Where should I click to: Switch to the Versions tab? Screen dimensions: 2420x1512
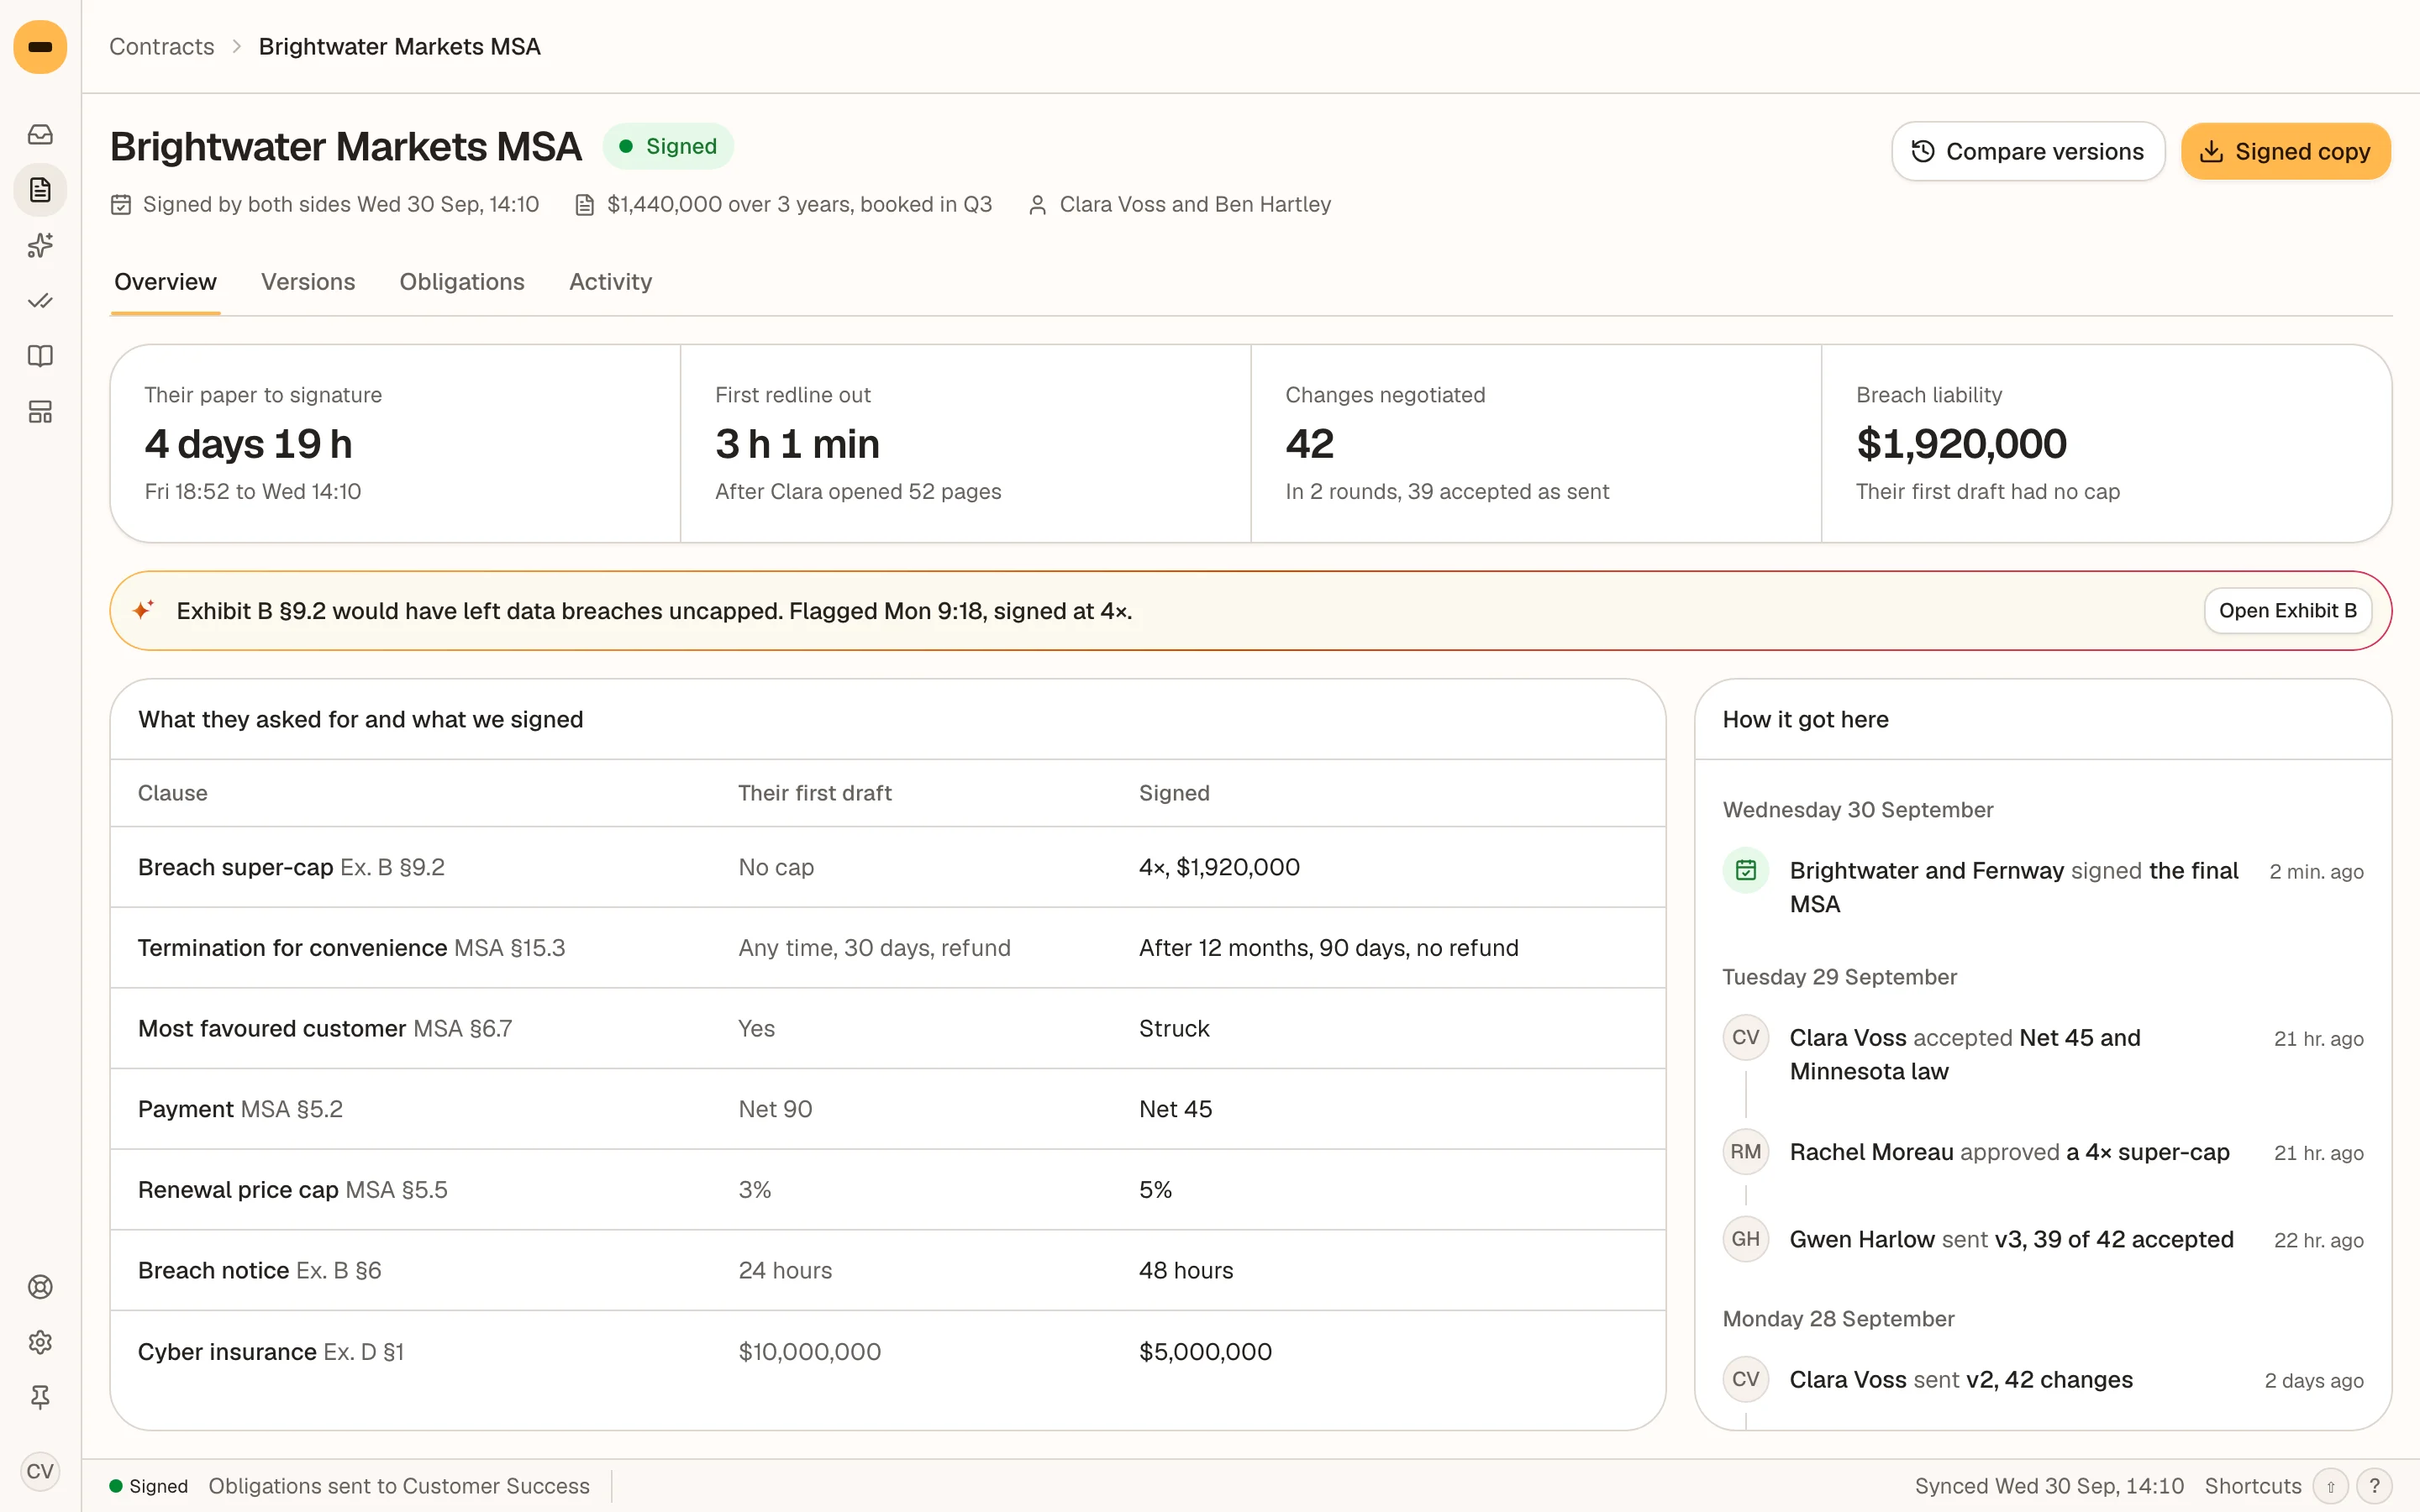tap(308, 282)
